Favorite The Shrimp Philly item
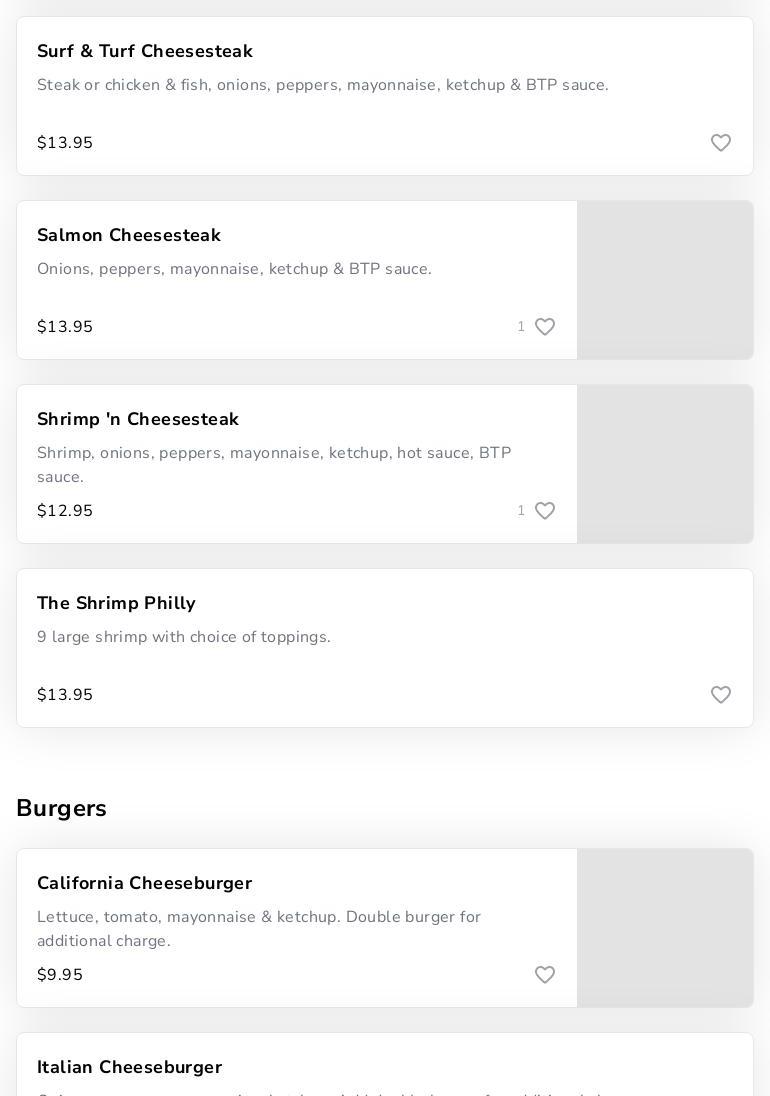 (720, 695)
